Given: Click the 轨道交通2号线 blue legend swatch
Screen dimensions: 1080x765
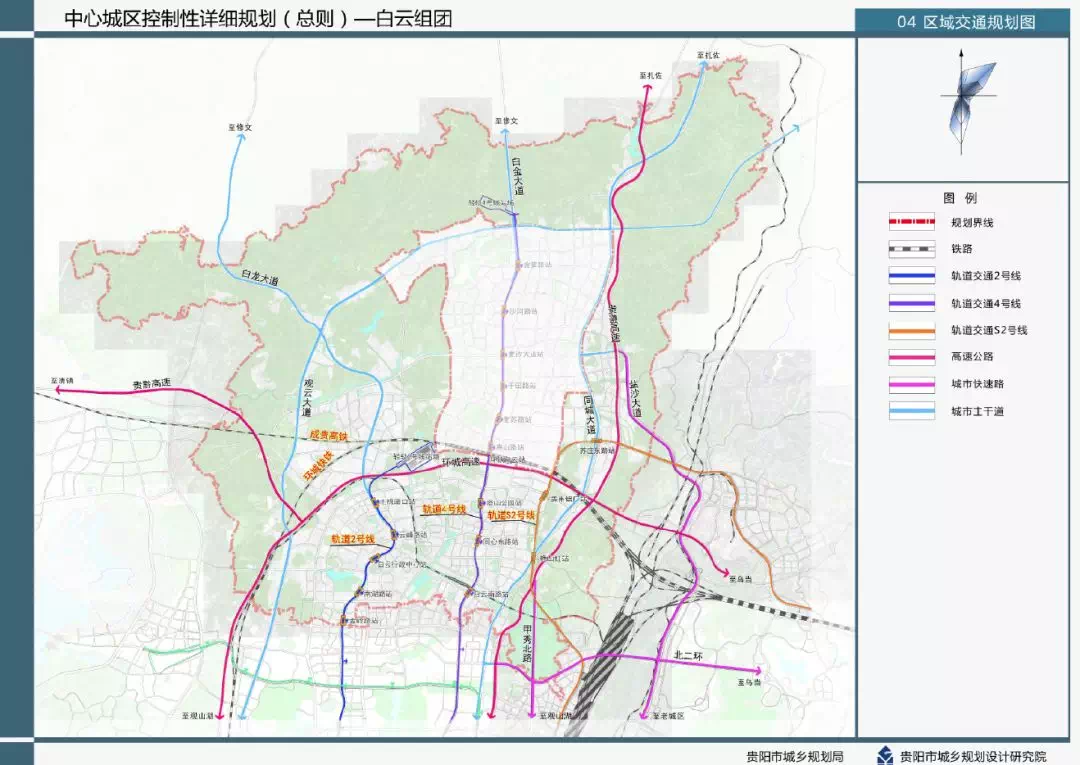Looking at the screenshot, I should [911, 276].
